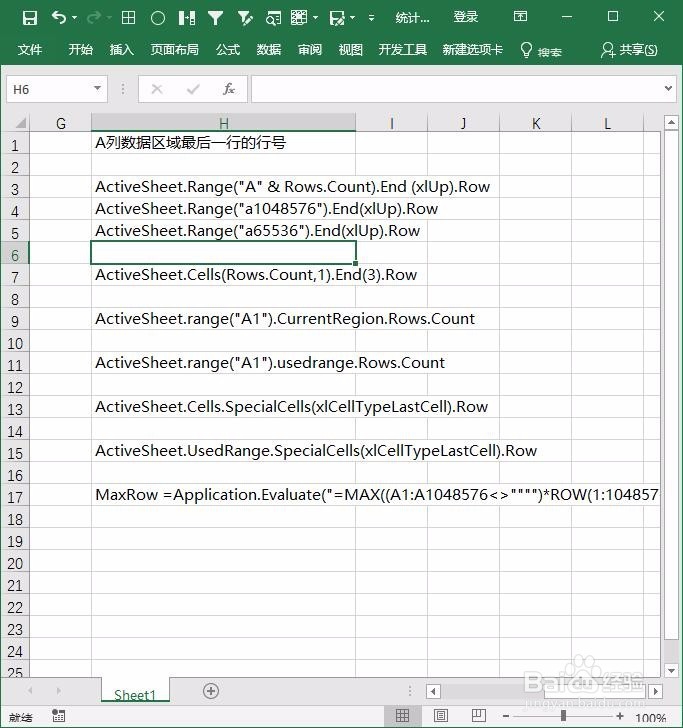
Task: Switch to the 页面布局 ribbon tab
Action: tap(175, 49)
